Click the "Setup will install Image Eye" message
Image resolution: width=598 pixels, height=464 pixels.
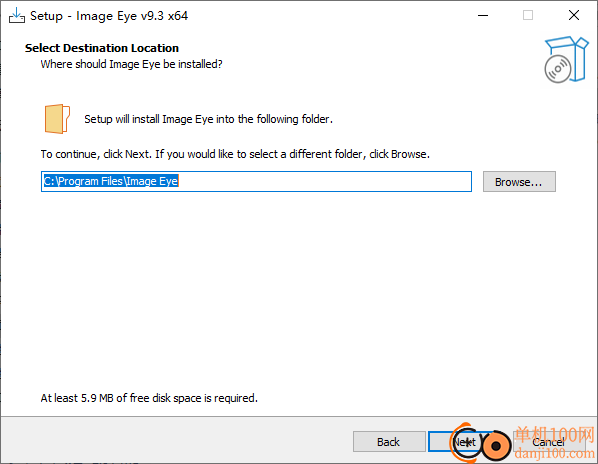208,119
